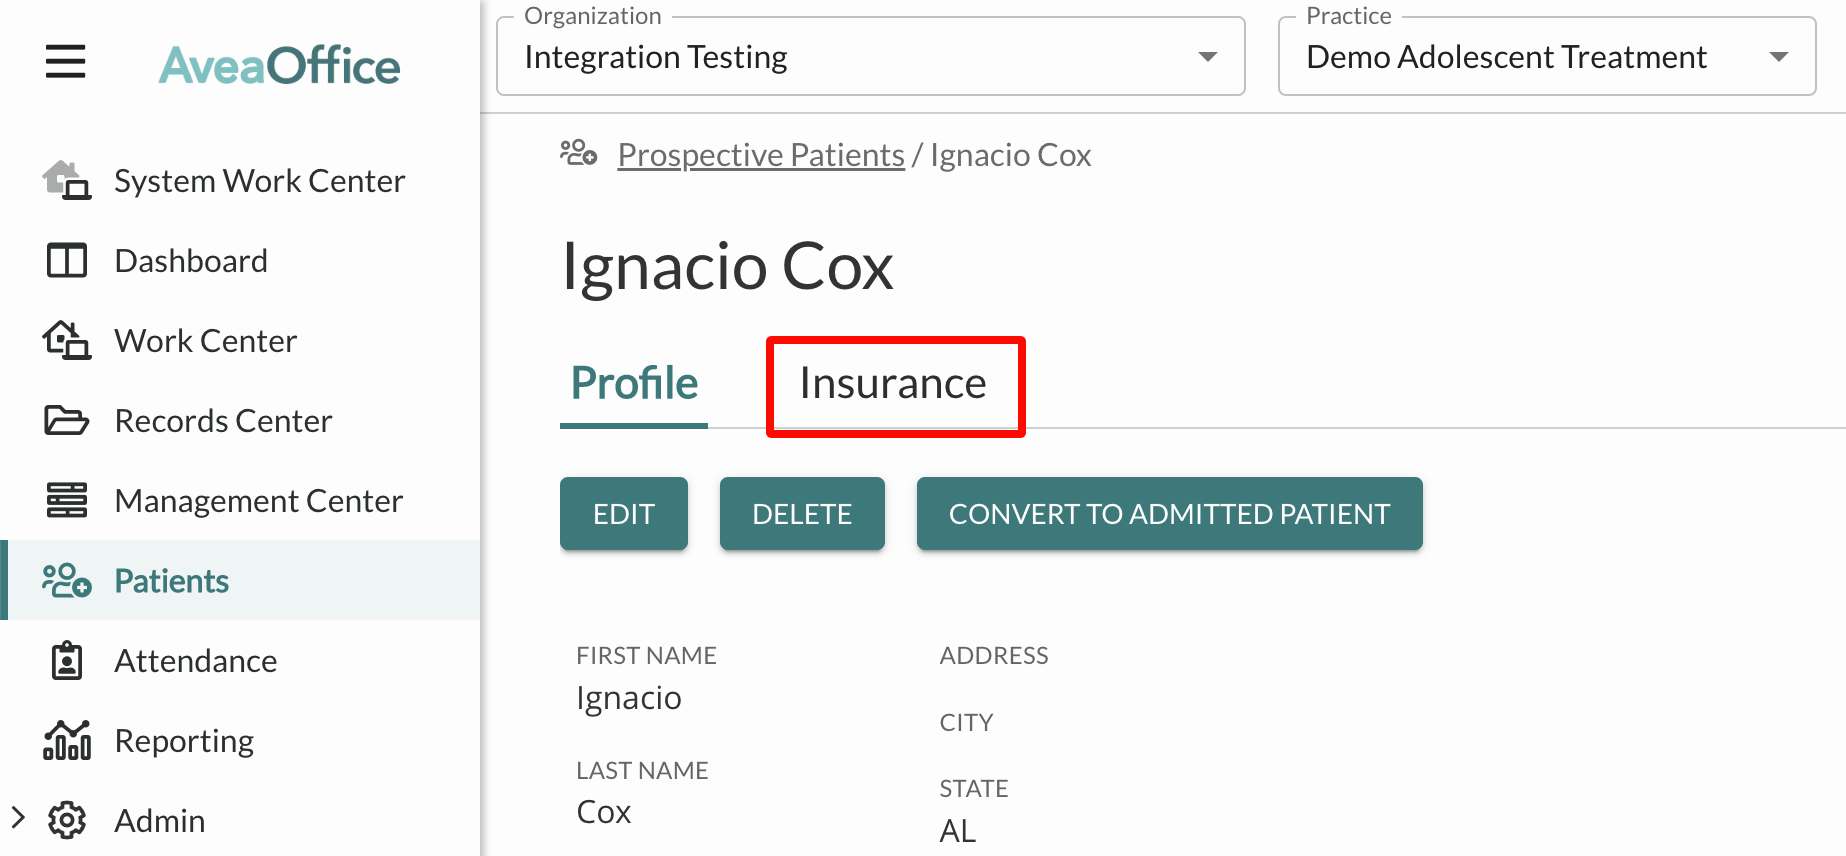Viewport: 1846px width, 856px height.
Task: Select the Profile tab
Action: pos(634,385)
